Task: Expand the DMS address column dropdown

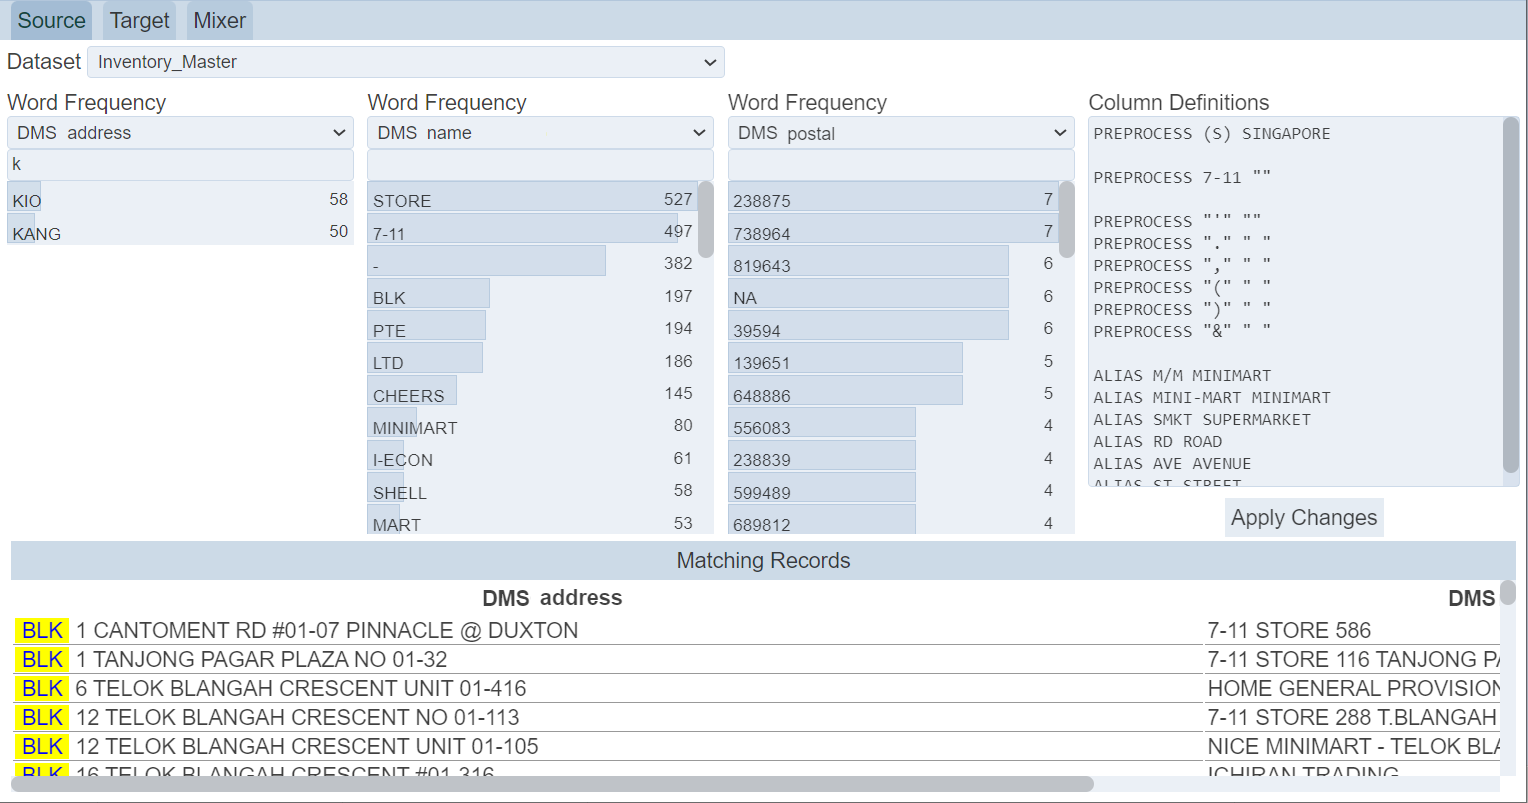Action: coord(180,133)
